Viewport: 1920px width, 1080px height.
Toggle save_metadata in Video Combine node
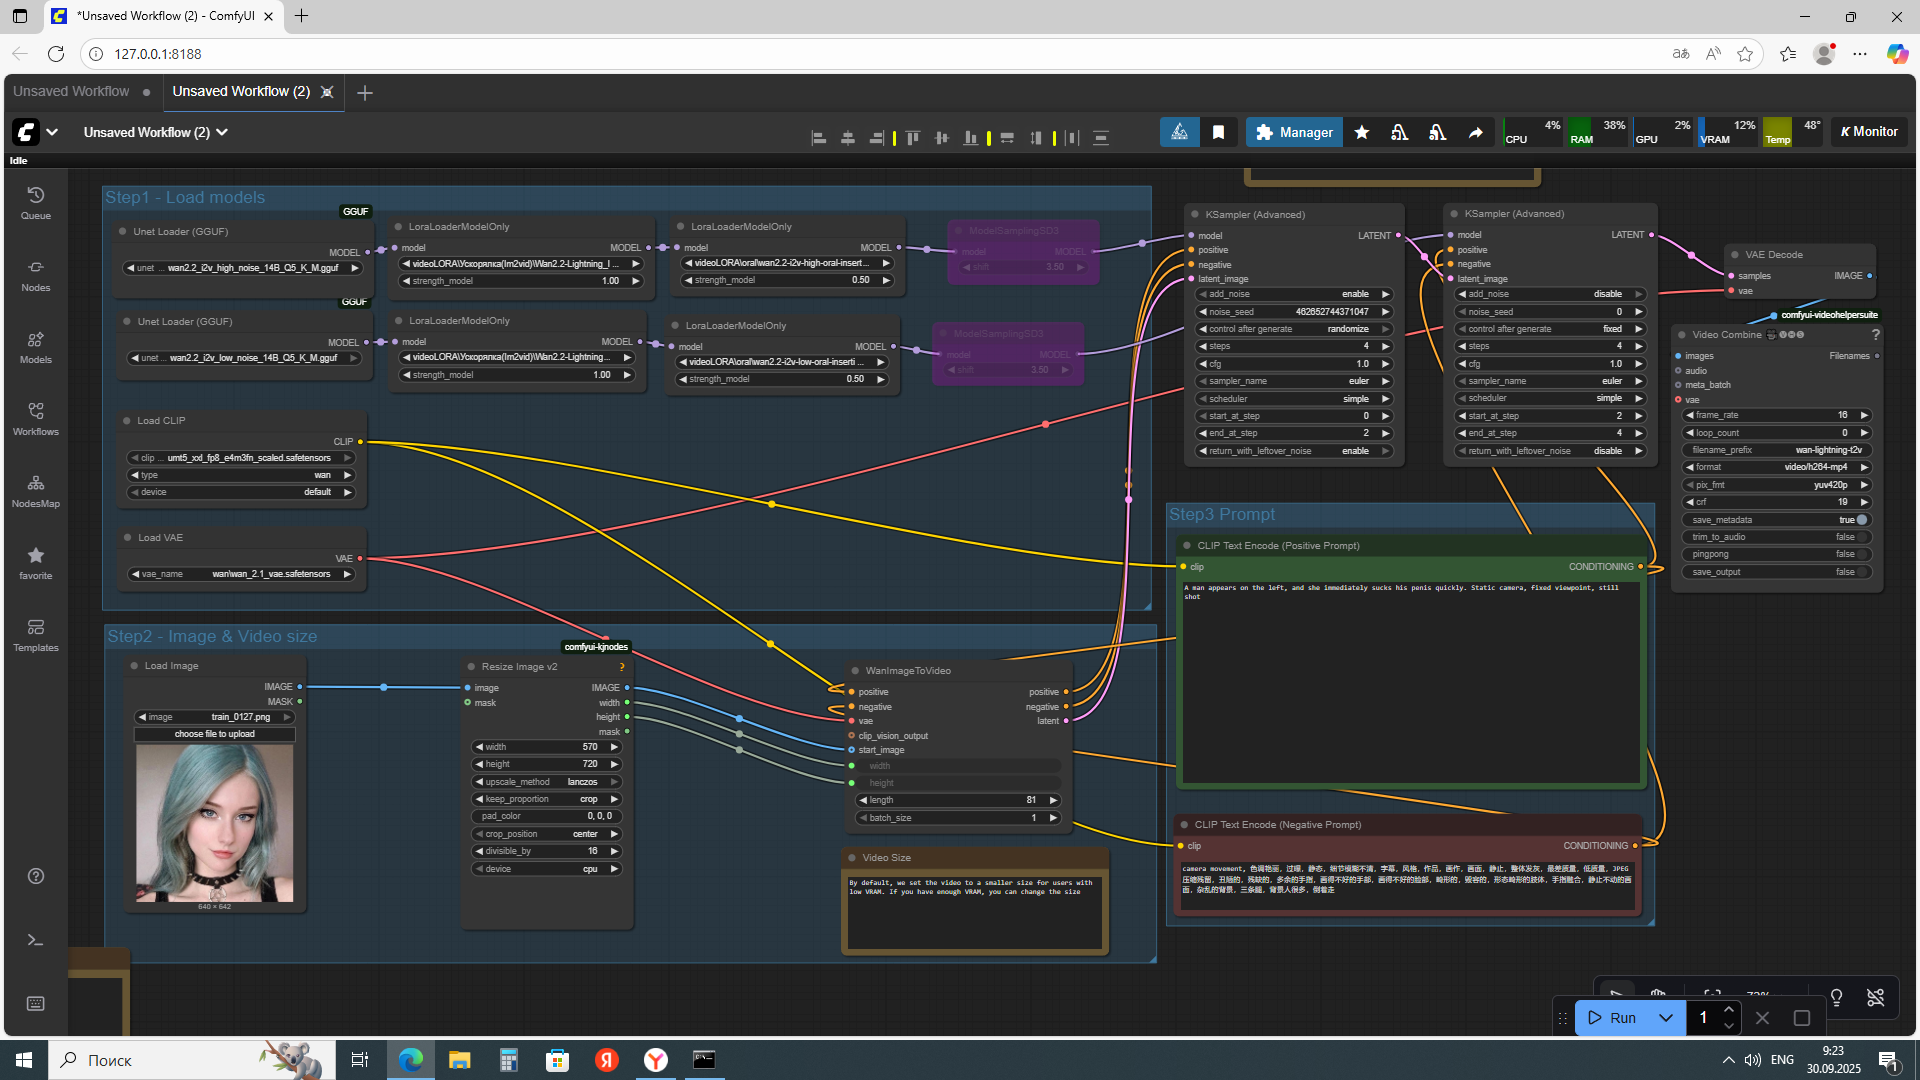(1861, 520)
